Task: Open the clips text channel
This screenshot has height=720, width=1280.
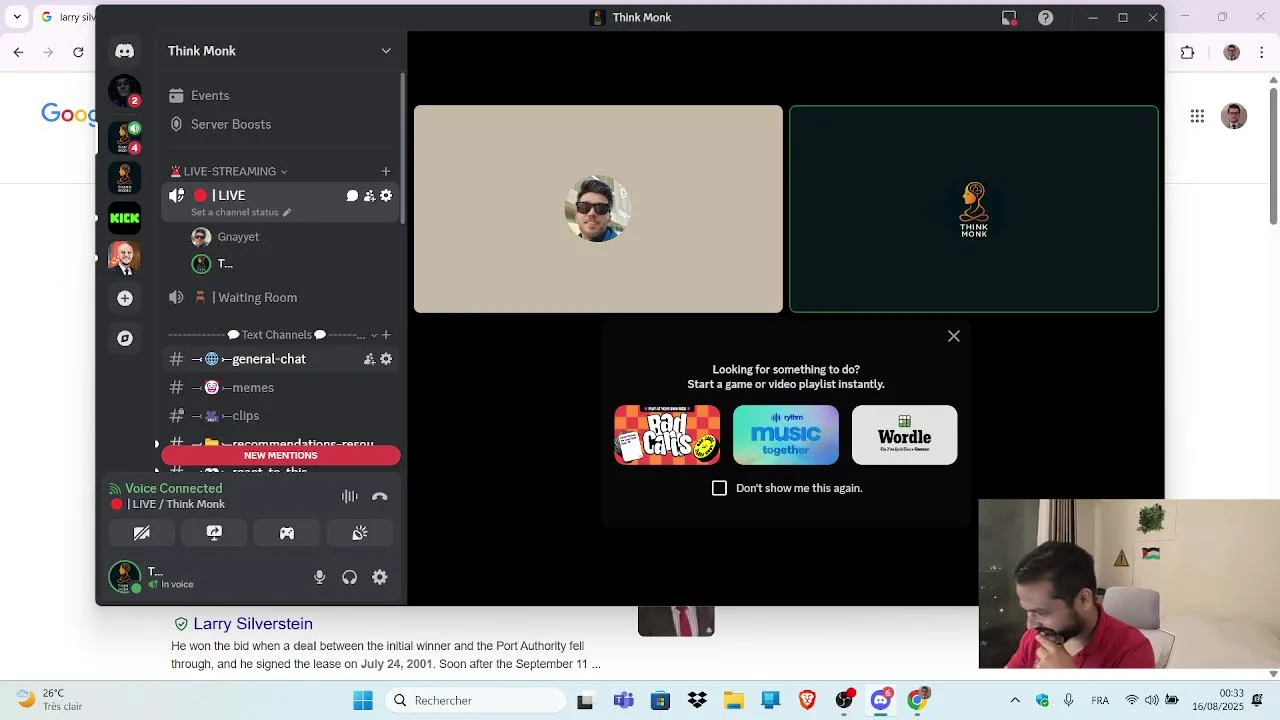Action: coord(281,415)
